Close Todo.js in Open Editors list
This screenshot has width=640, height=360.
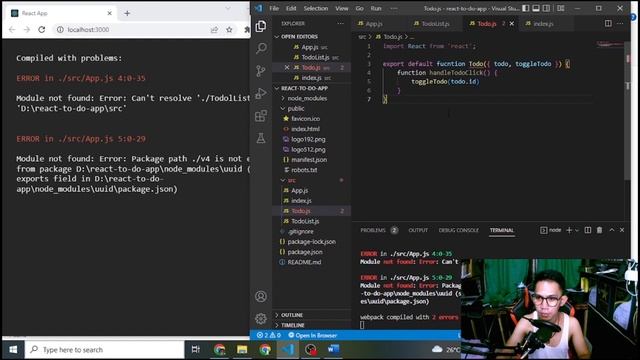coord(287,67)
